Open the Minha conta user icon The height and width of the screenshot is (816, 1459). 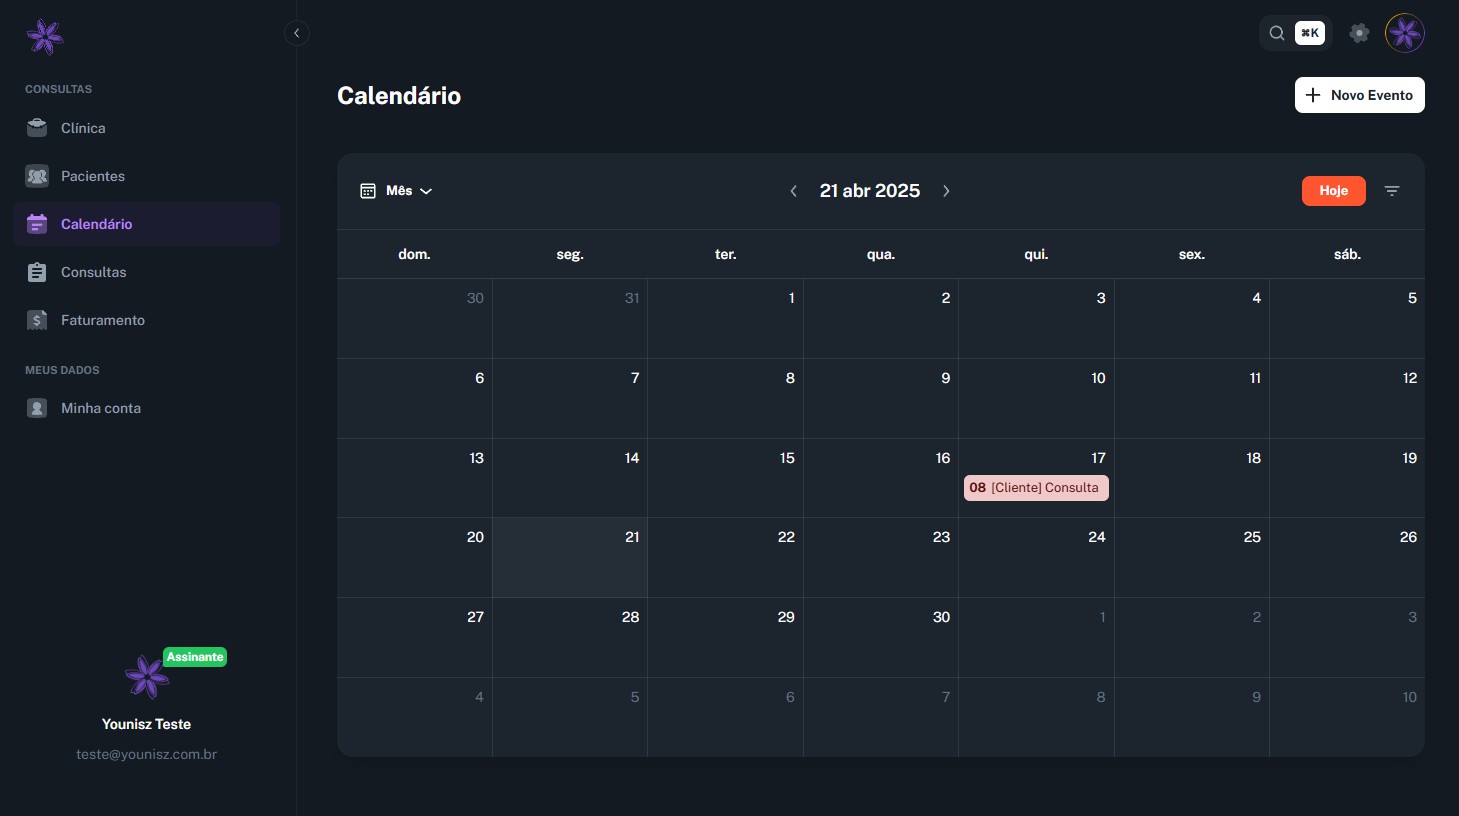[x=37, y=408]
